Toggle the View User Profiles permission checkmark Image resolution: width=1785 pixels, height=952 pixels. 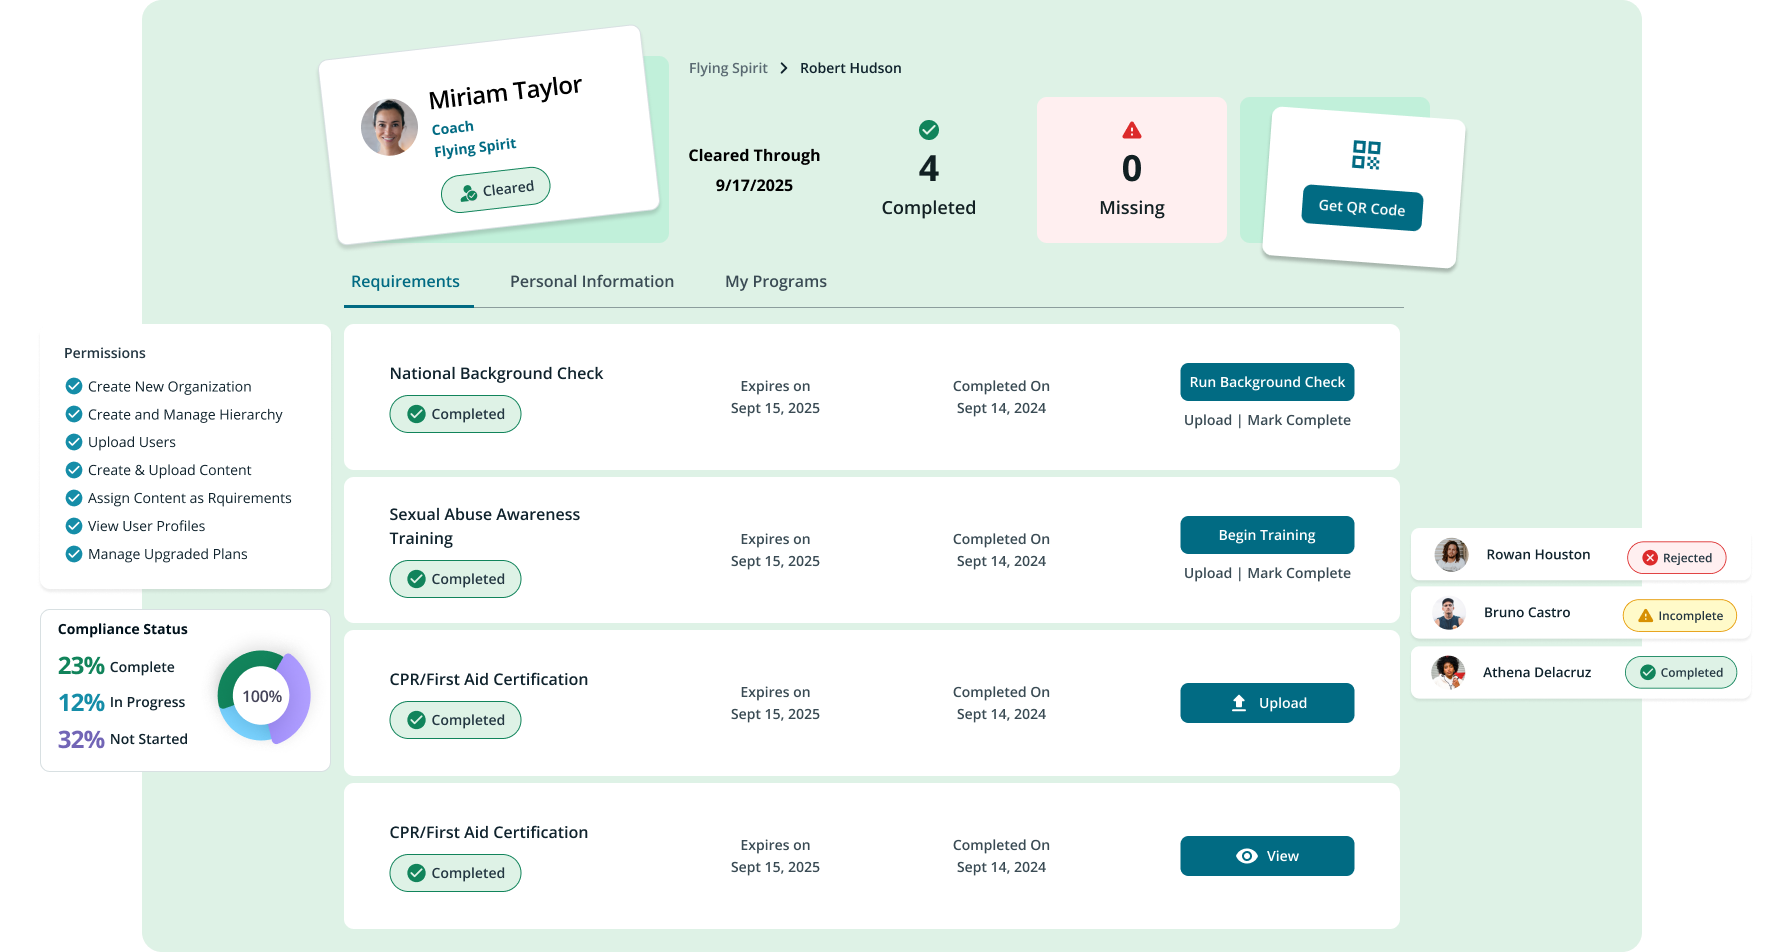coord(73,525)
